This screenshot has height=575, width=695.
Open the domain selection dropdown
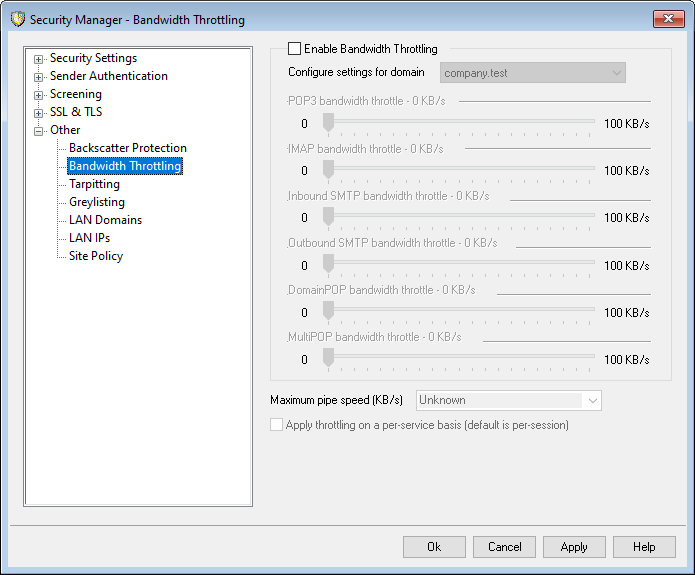coord(533,73)
